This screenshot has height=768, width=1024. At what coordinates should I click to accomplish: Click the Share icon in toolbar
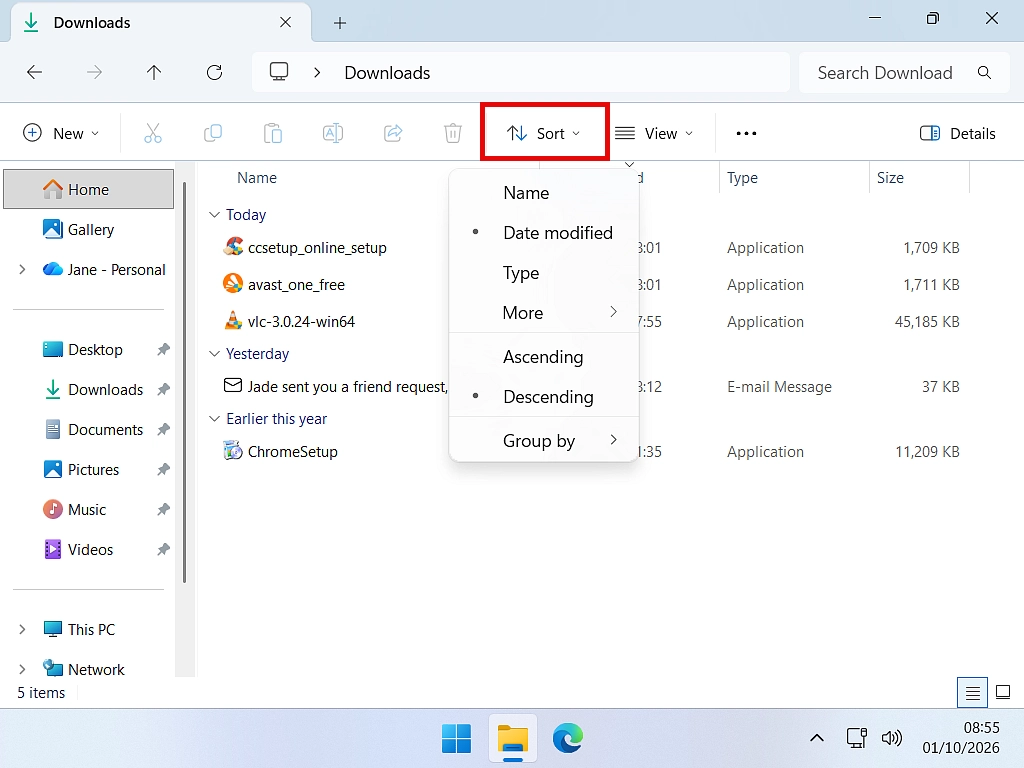tap(393, 133)
